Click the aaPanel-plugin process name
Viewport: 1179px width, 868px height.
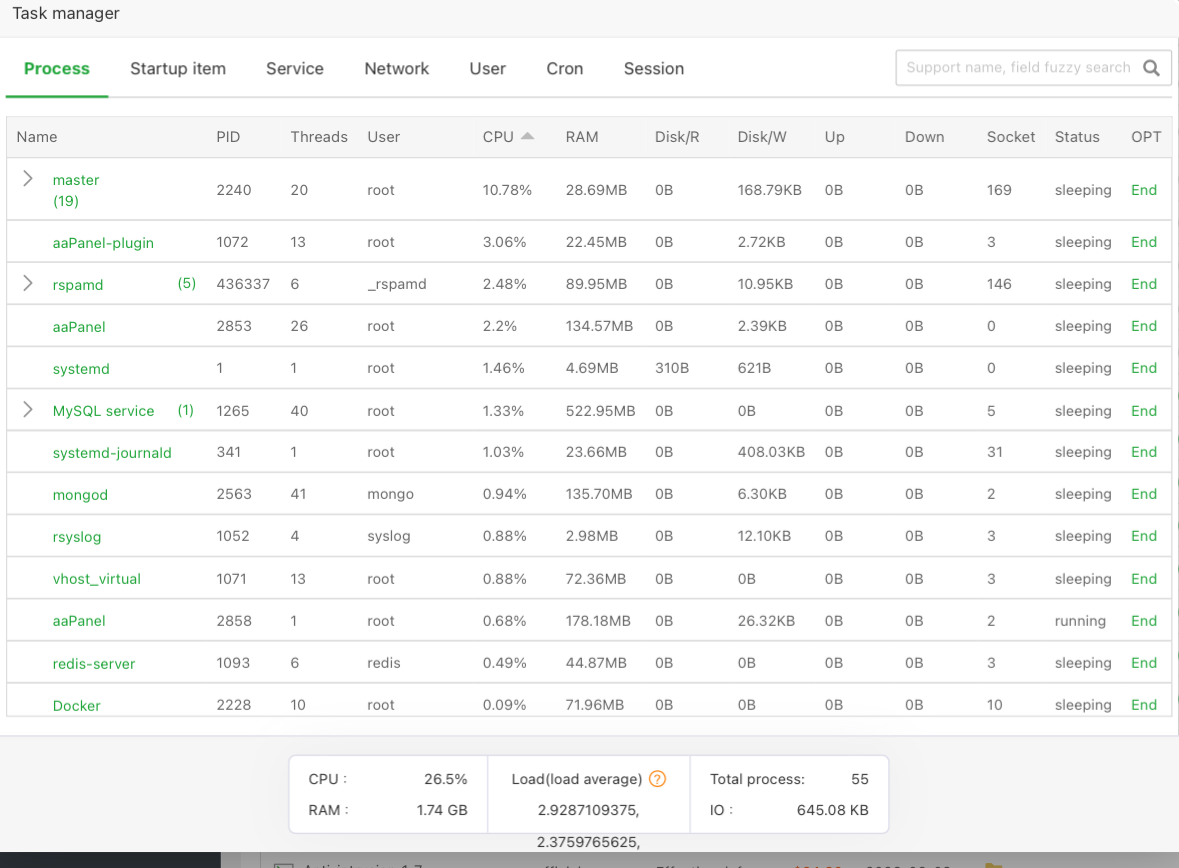point(103,243)
